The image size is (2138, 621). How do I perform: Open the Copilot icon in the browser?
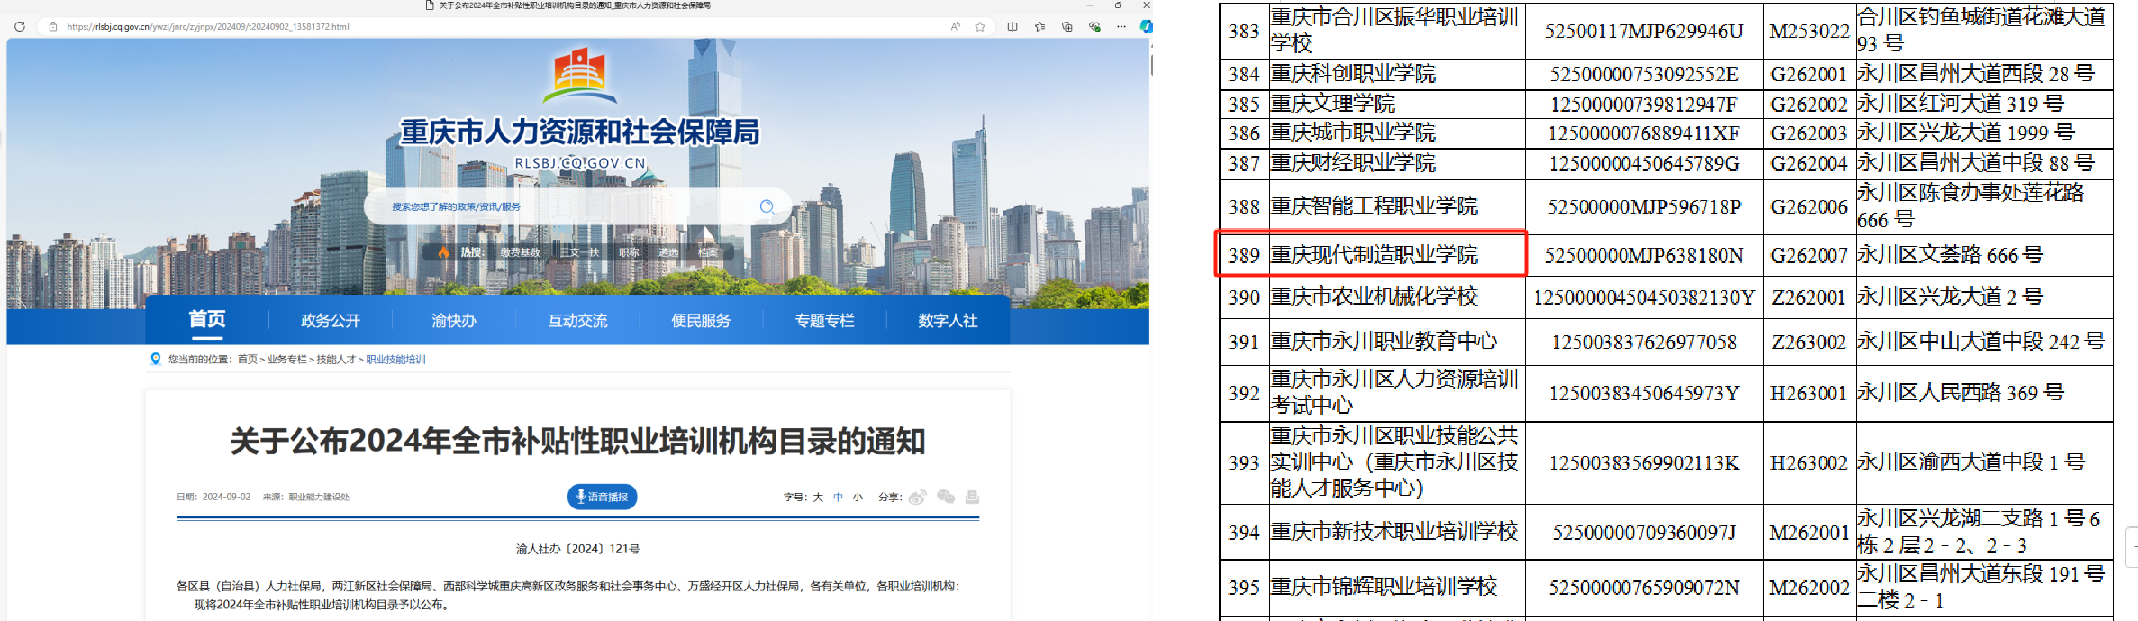pos(1145,27)
